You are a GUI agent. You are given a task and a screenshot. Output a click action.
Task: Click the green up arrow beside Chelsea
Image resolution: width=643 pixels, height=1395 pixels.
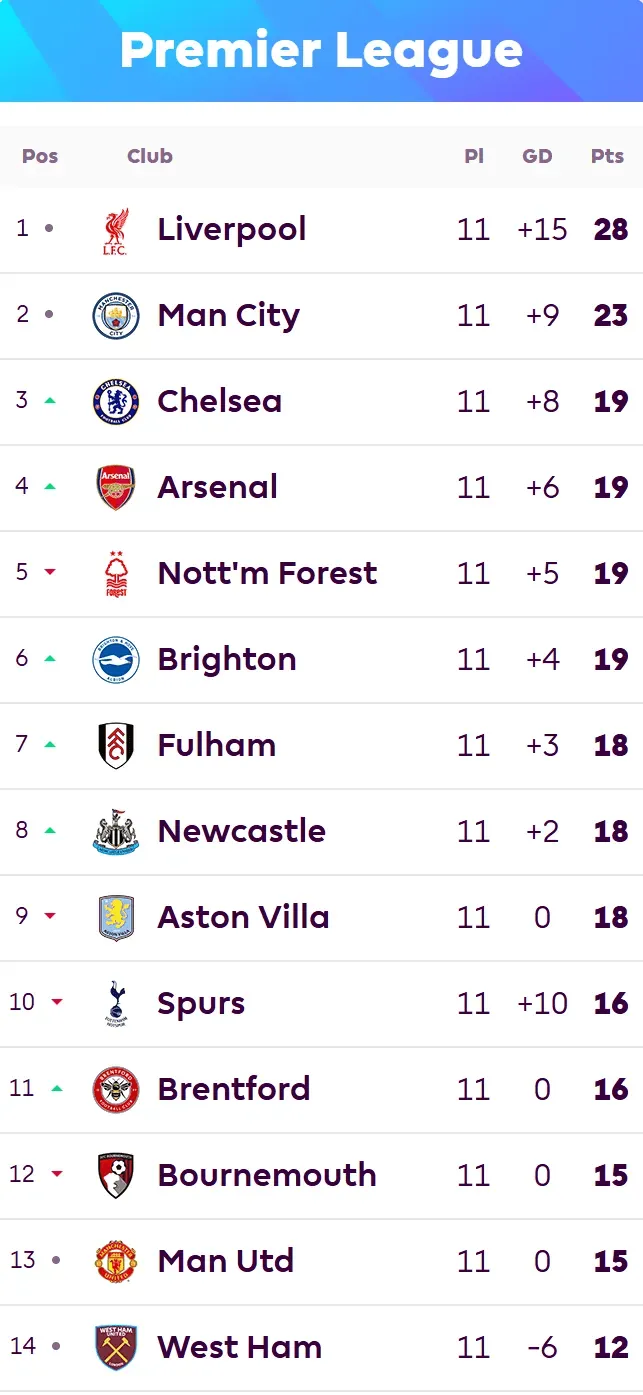50,401
